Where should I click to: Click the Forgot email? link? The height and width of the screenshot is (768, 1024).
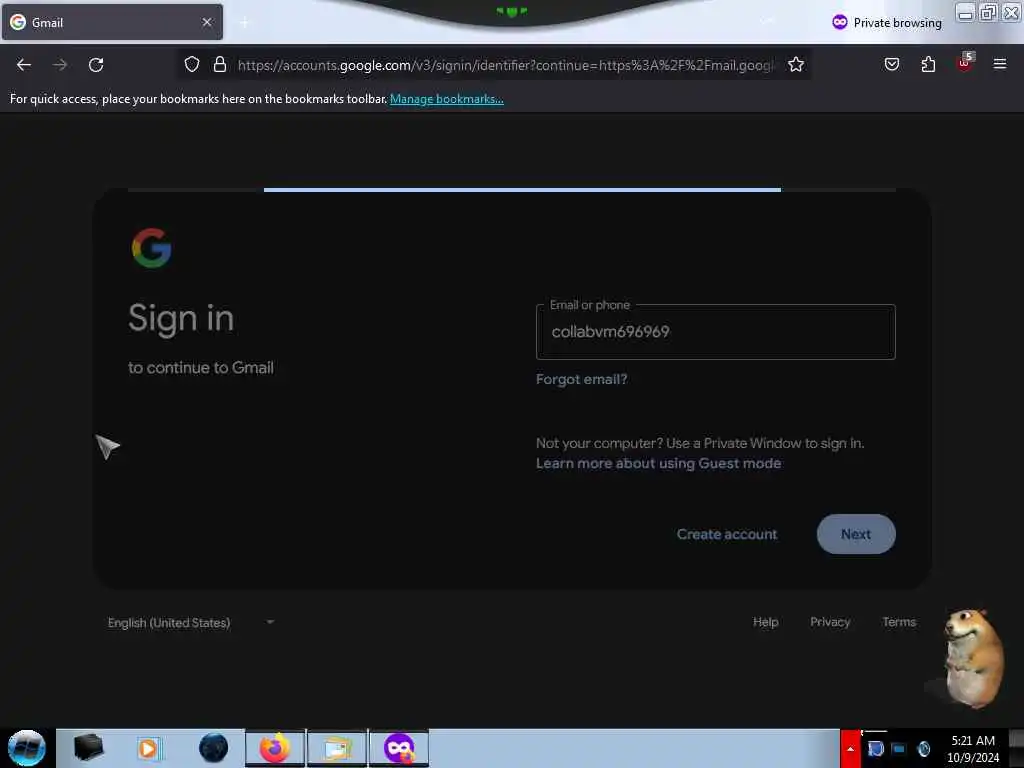(x=581, y=379)
